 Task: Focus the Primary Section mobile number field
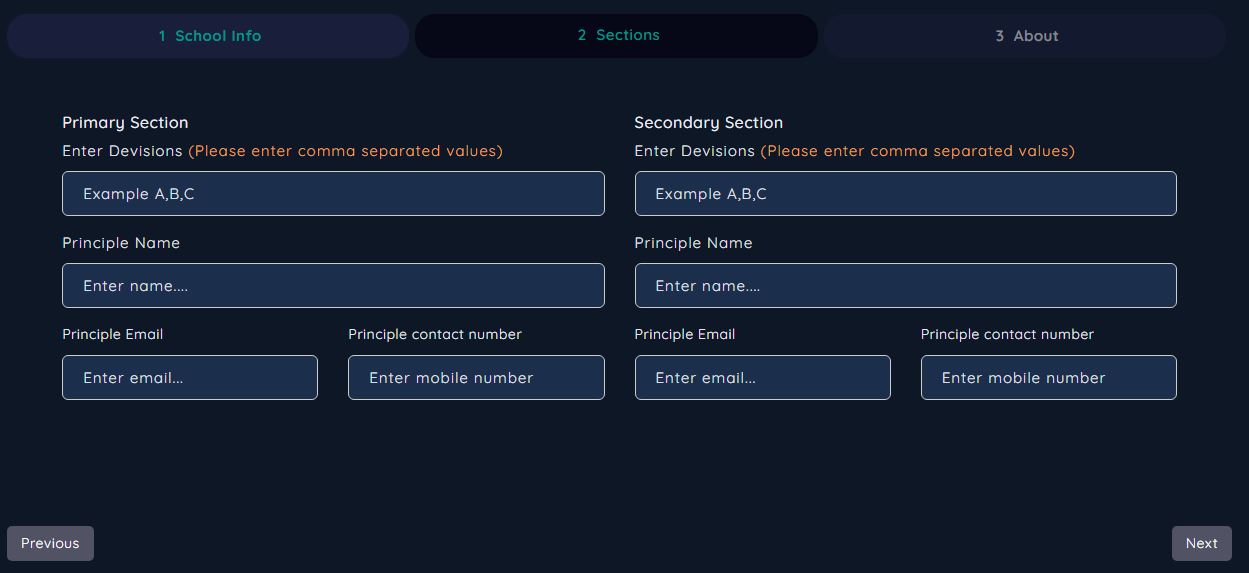[476, 378]
